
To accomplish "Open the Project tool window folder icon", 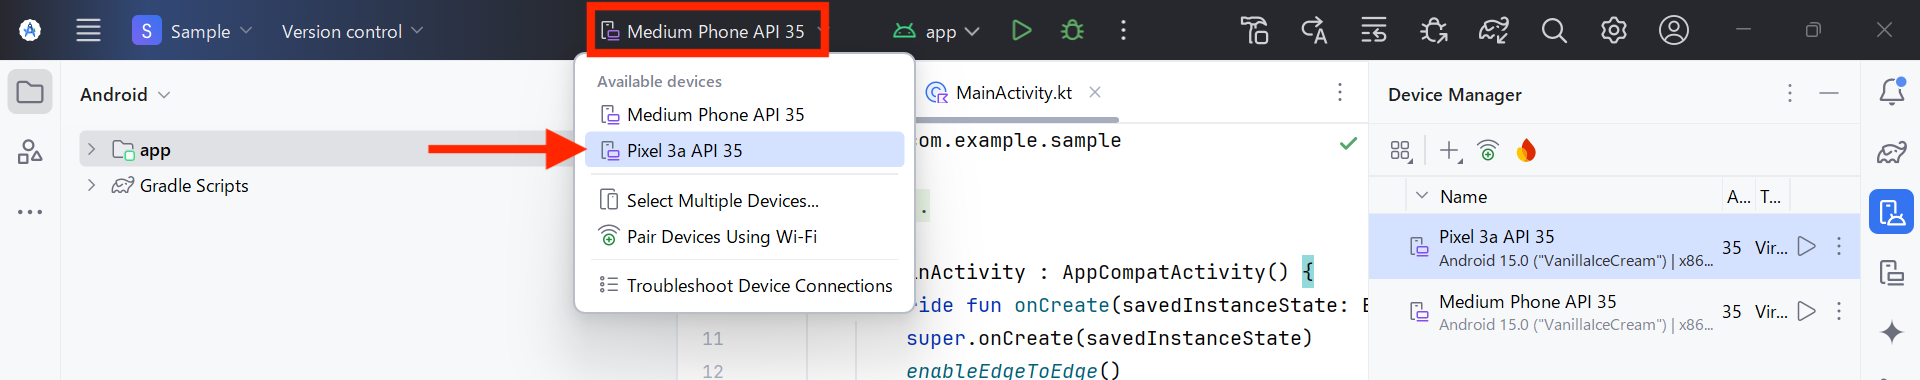I will click(x=30, y=93).
